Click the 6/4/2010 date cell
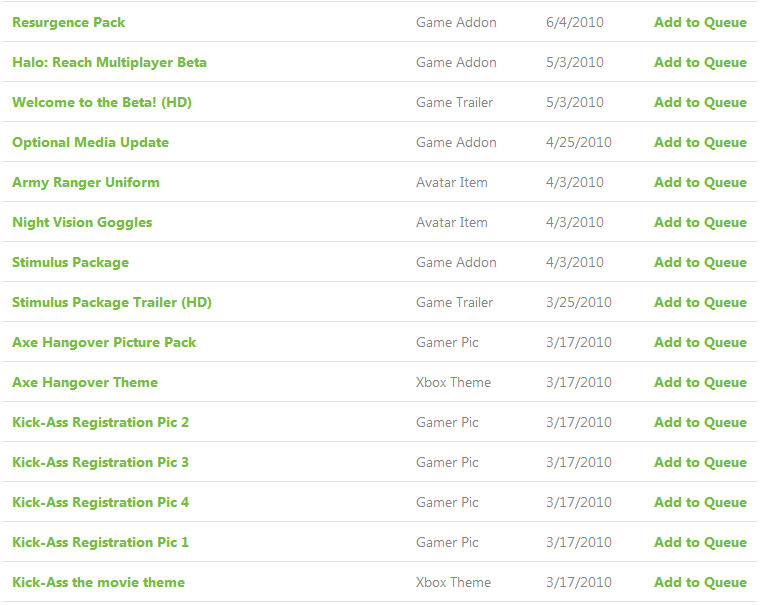The width and height of the screenshot is (769, 605). tap(575, 23)
